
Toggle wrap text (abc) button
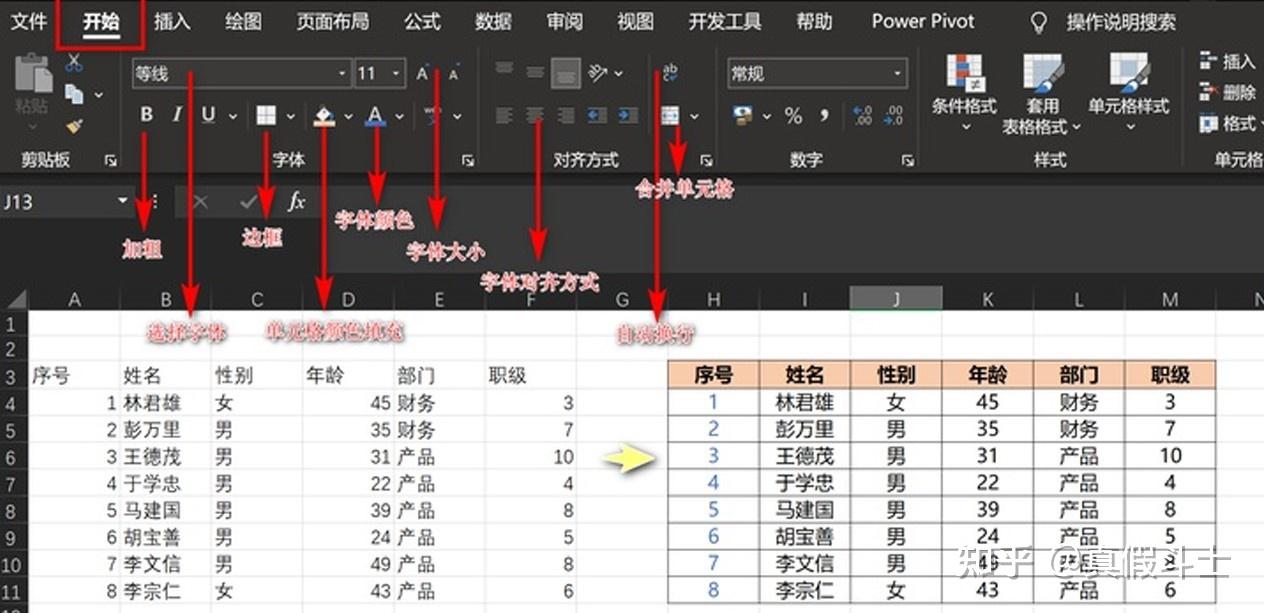point(670,72)
